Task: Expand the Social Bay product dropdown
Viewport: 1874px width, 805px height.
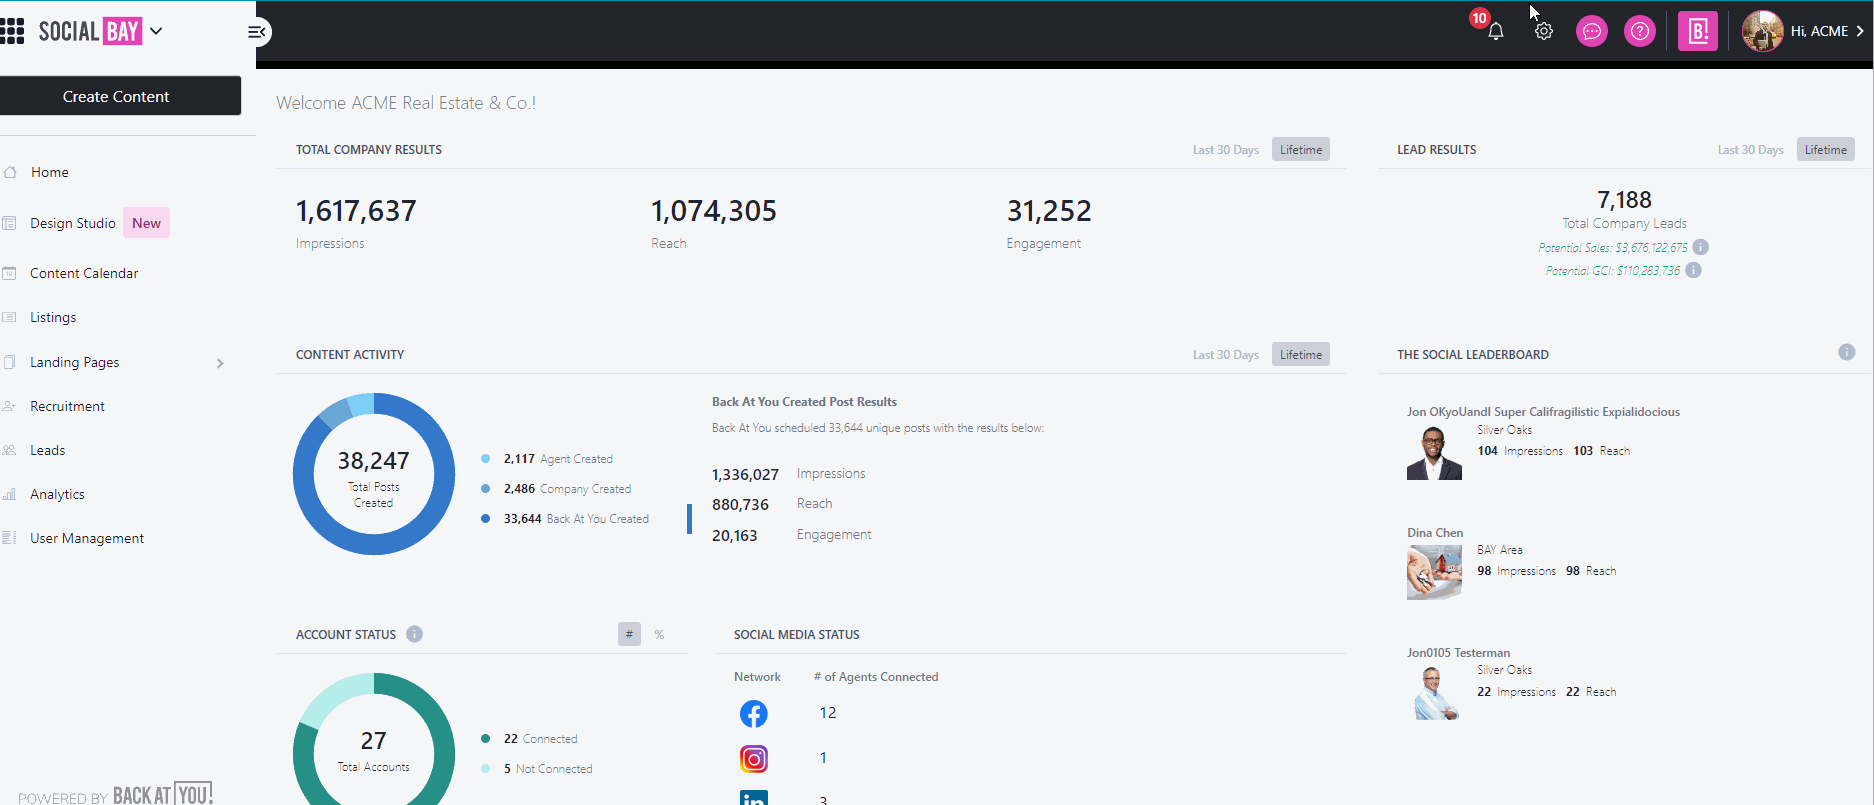Action: point(156,31)
